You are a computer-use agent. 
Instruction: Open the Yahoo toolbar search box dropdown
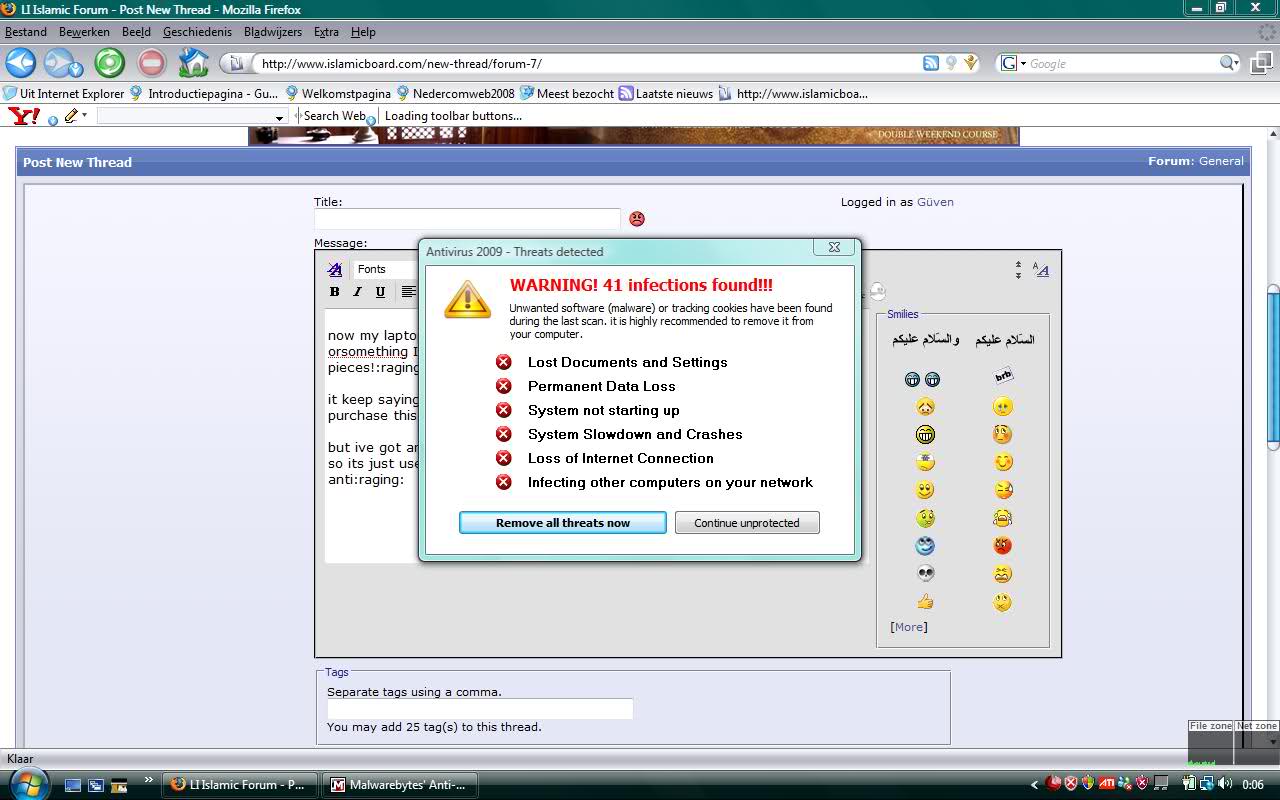(x=280, y=117)
